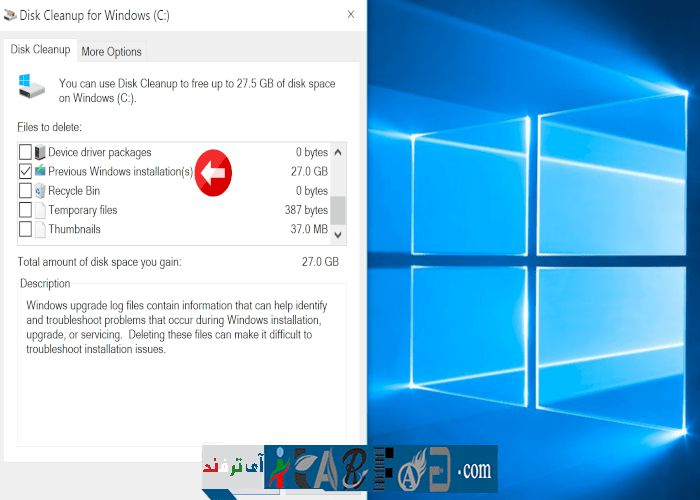The width and height of the screenshot is (700, 500).
Task: Toggle the Thumbnails checkbox
Action: (x=25, y=229)
